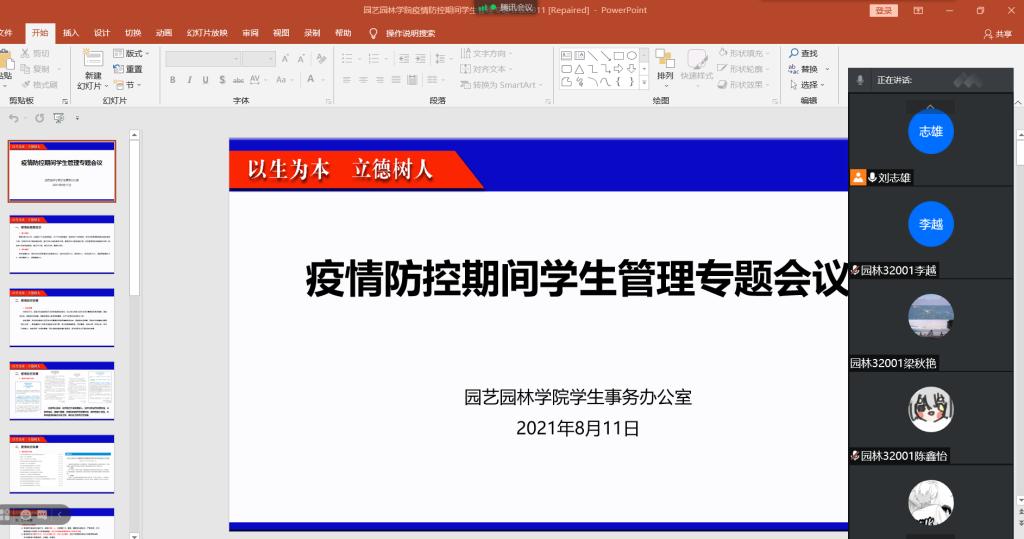
Task: Click the New Slide (新建幻灯片) icon
Action: pyautogui.click(x=92, y=60)
